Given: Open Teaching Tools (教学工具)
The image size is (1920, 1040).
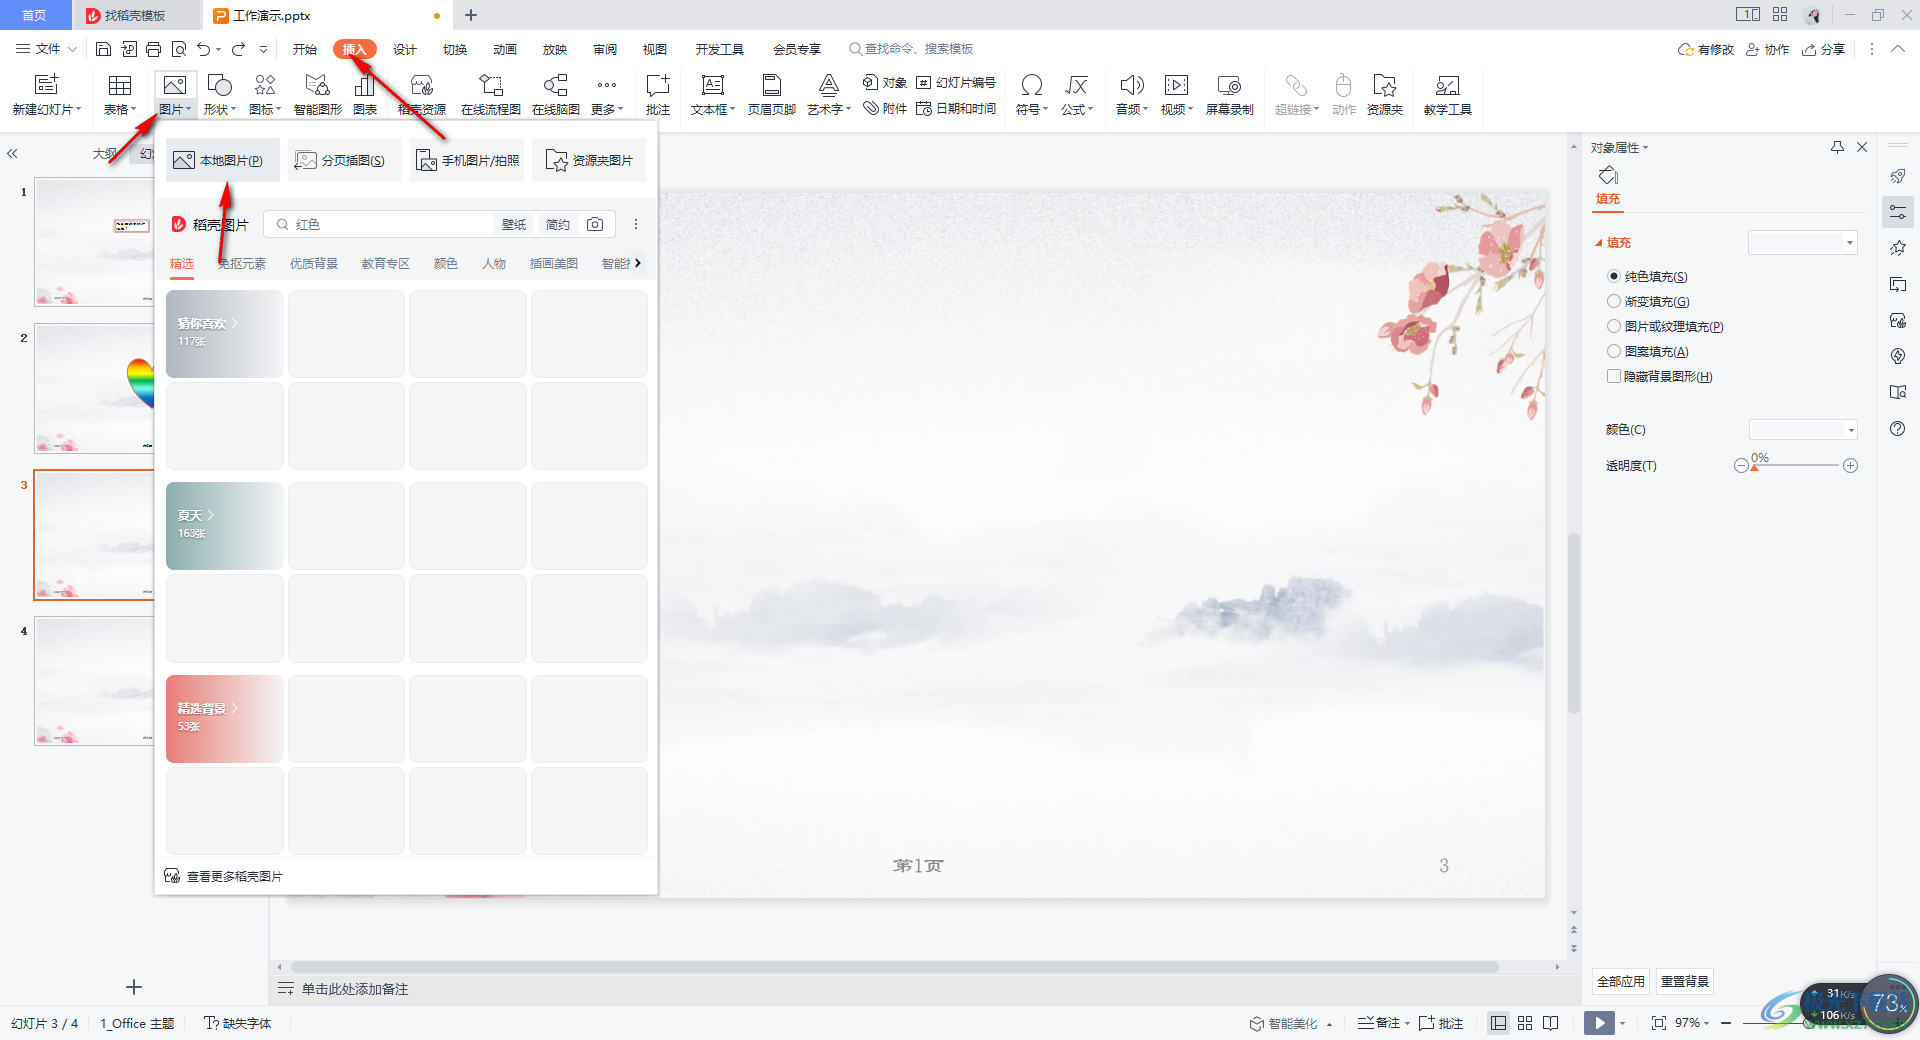Looking at the screenshot, I should pyautogui.click(x=1448, y=95).
